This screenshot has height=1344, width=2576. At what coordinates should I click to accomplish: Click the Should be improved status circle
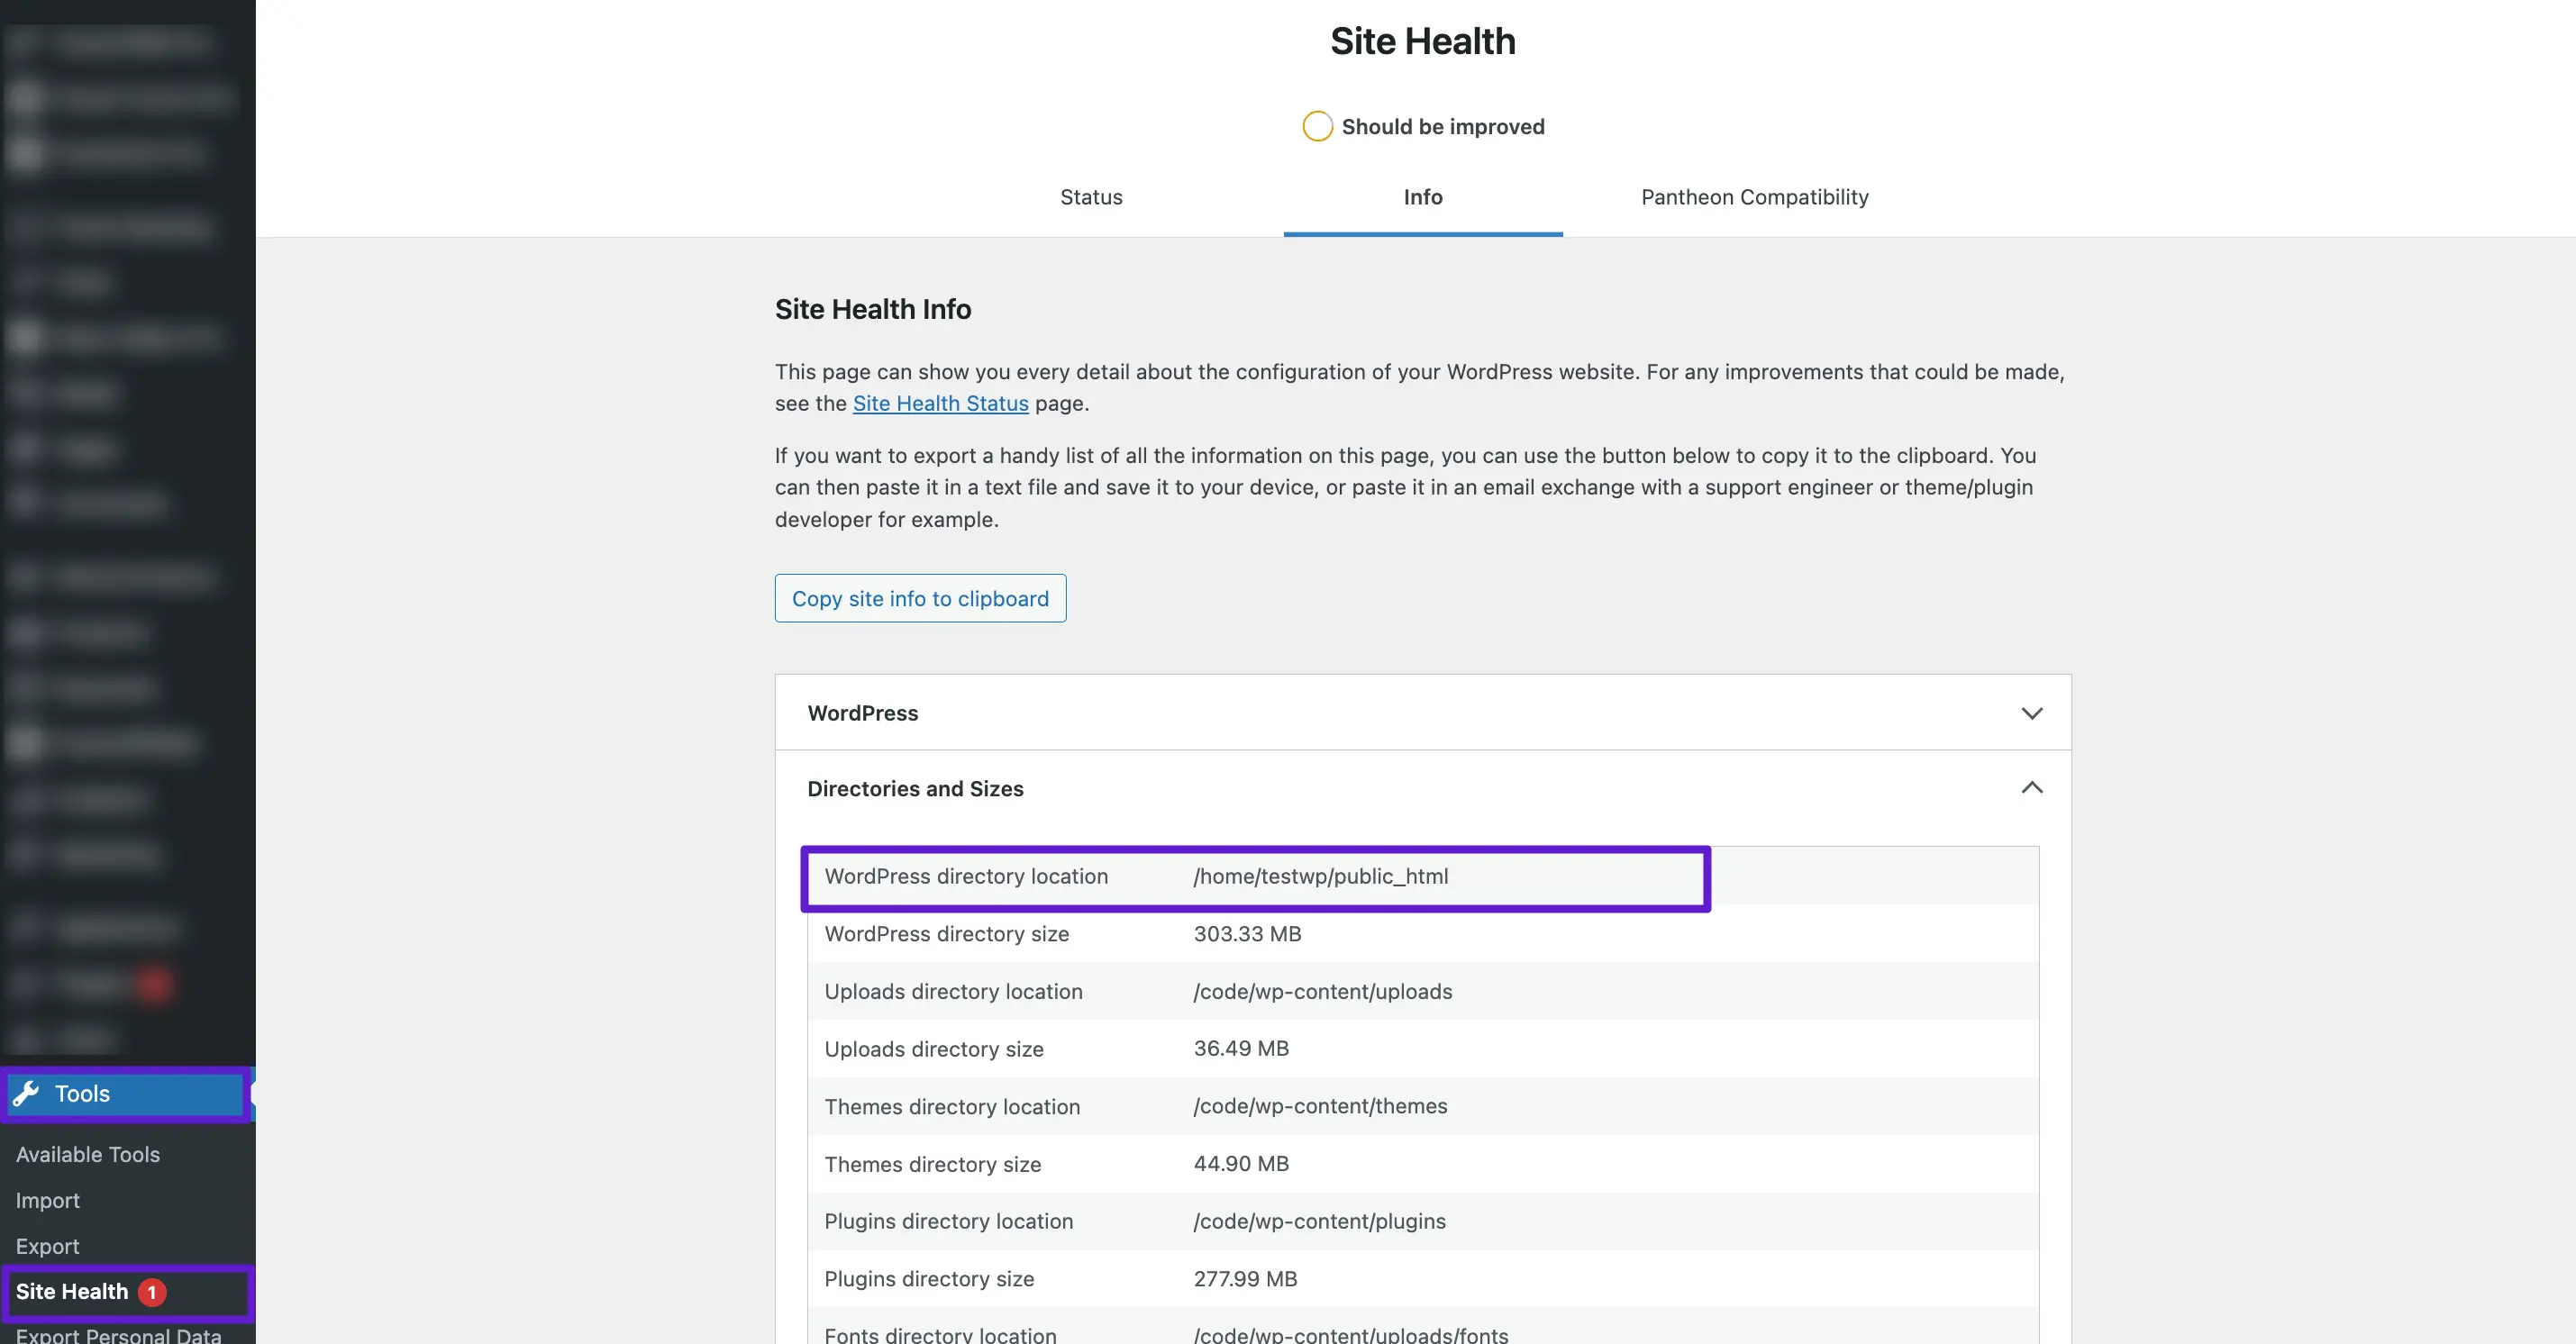[x=1317, y=126]
